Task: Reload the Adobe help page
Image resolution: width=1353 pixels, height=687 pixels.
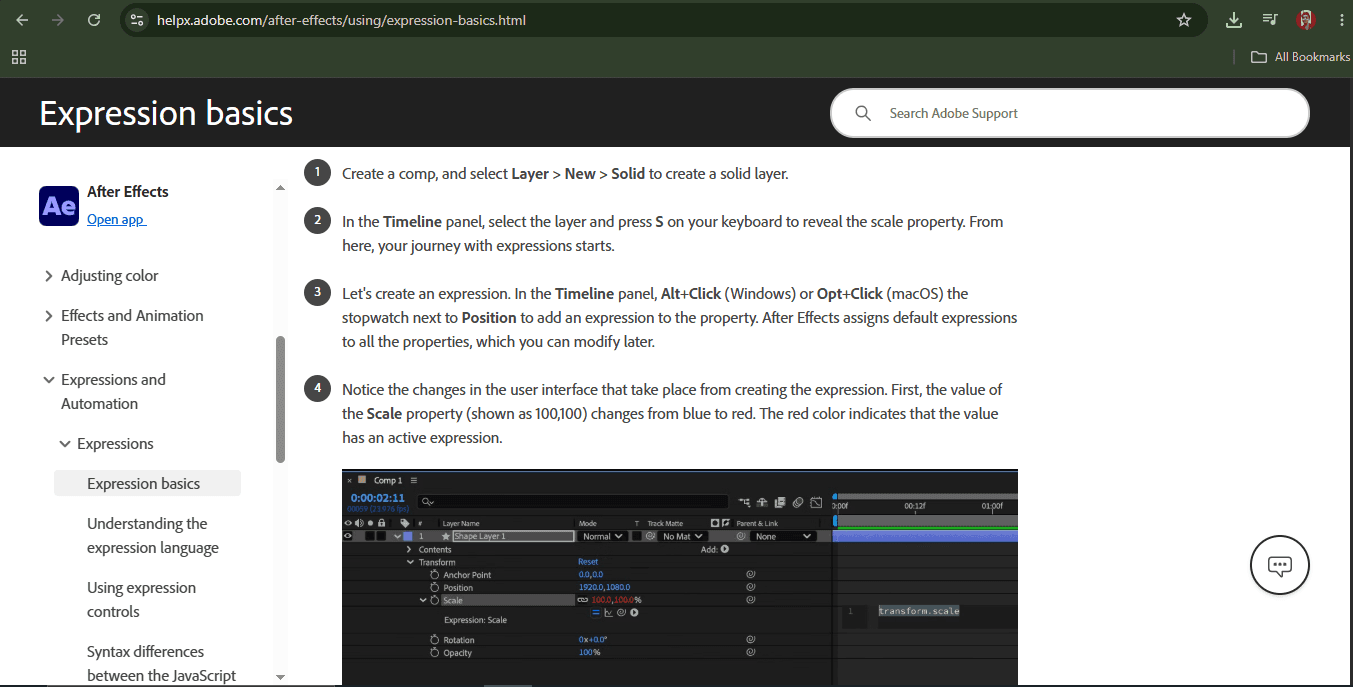Action: click(94, 20)
